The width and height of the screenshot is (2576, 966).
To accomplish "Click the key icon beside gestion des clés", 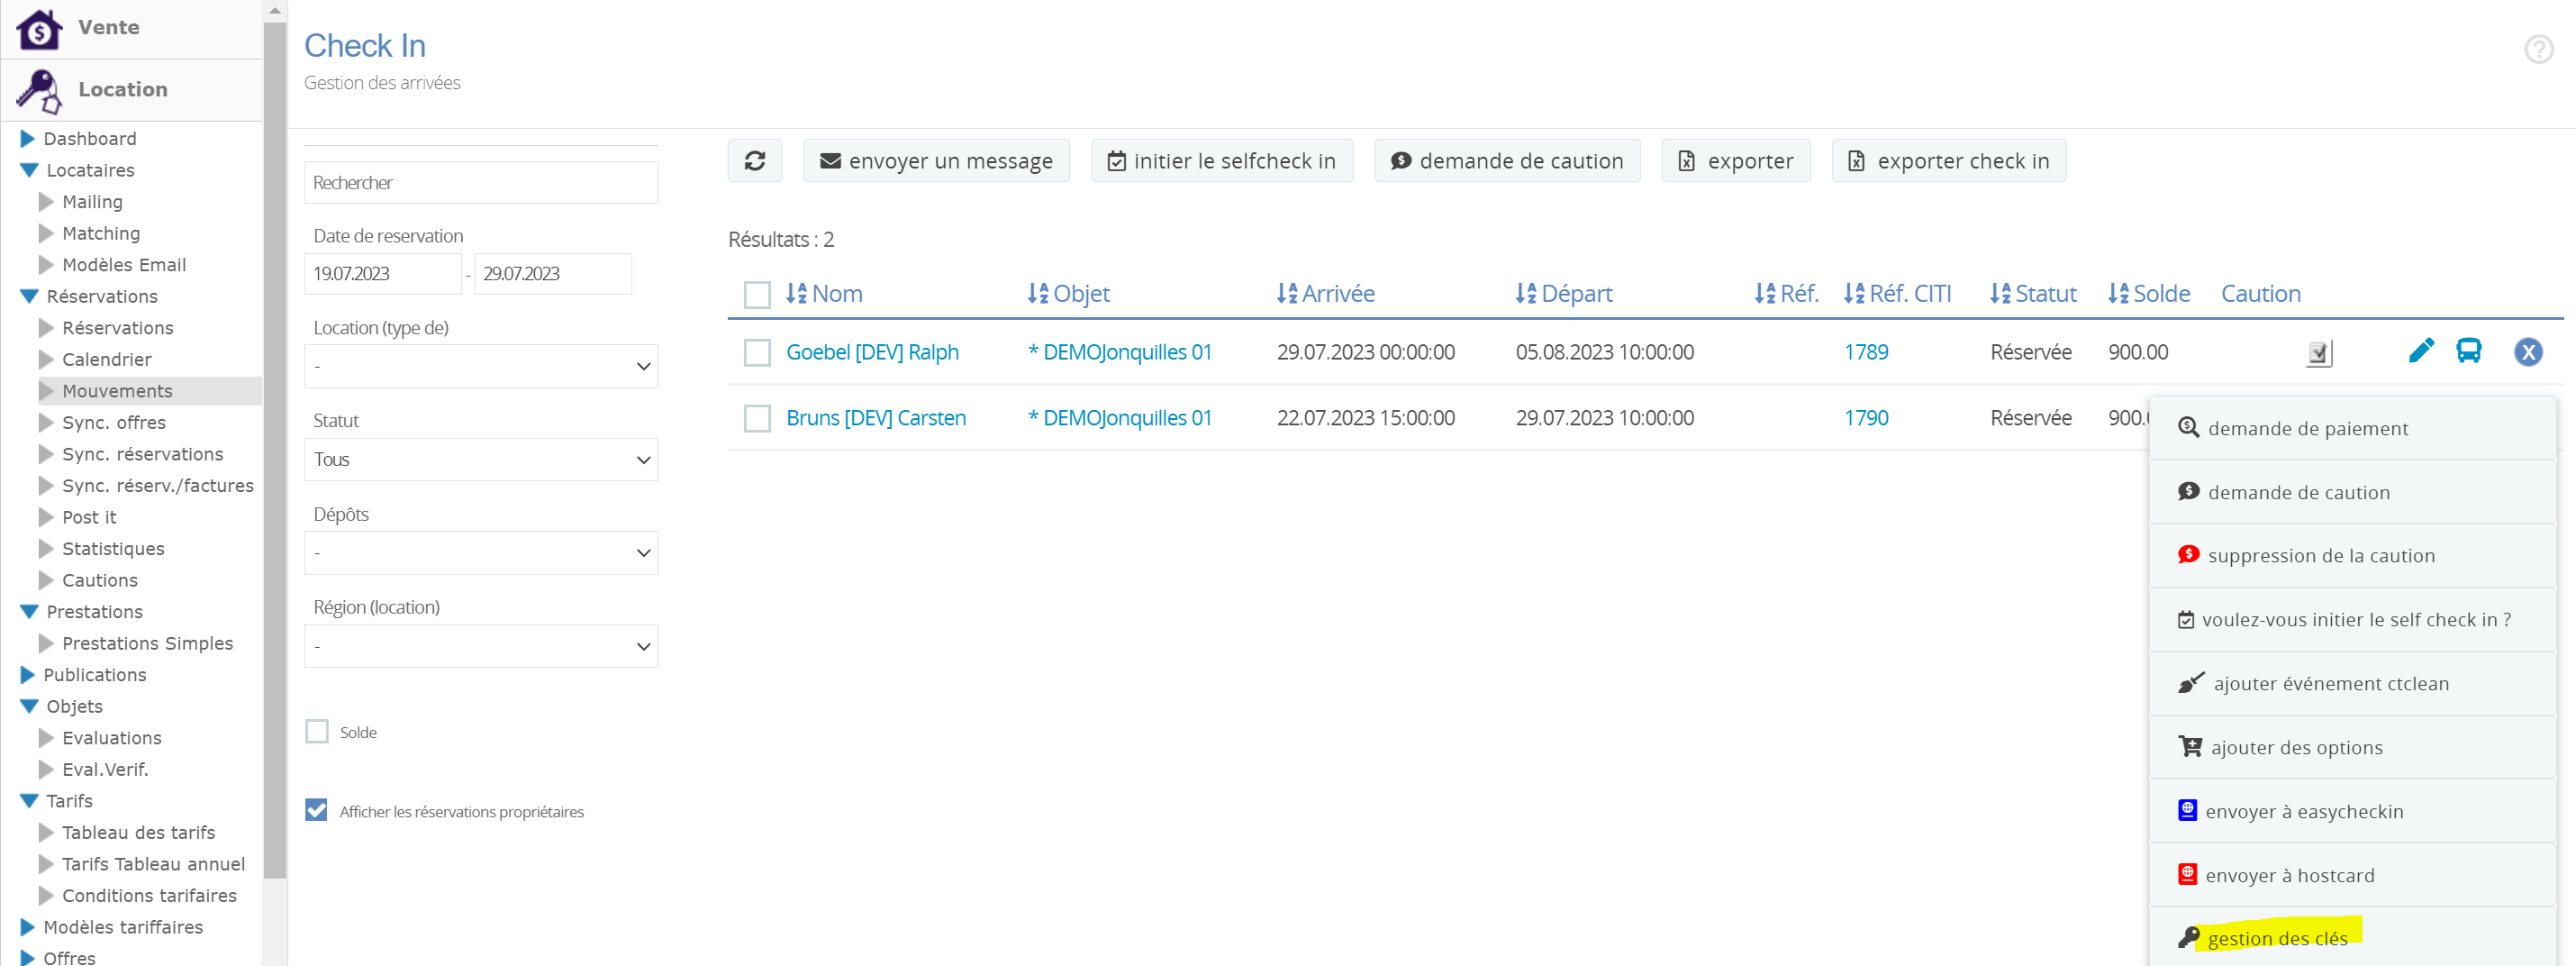I will pyautogui.click(x=2188, y=937).
